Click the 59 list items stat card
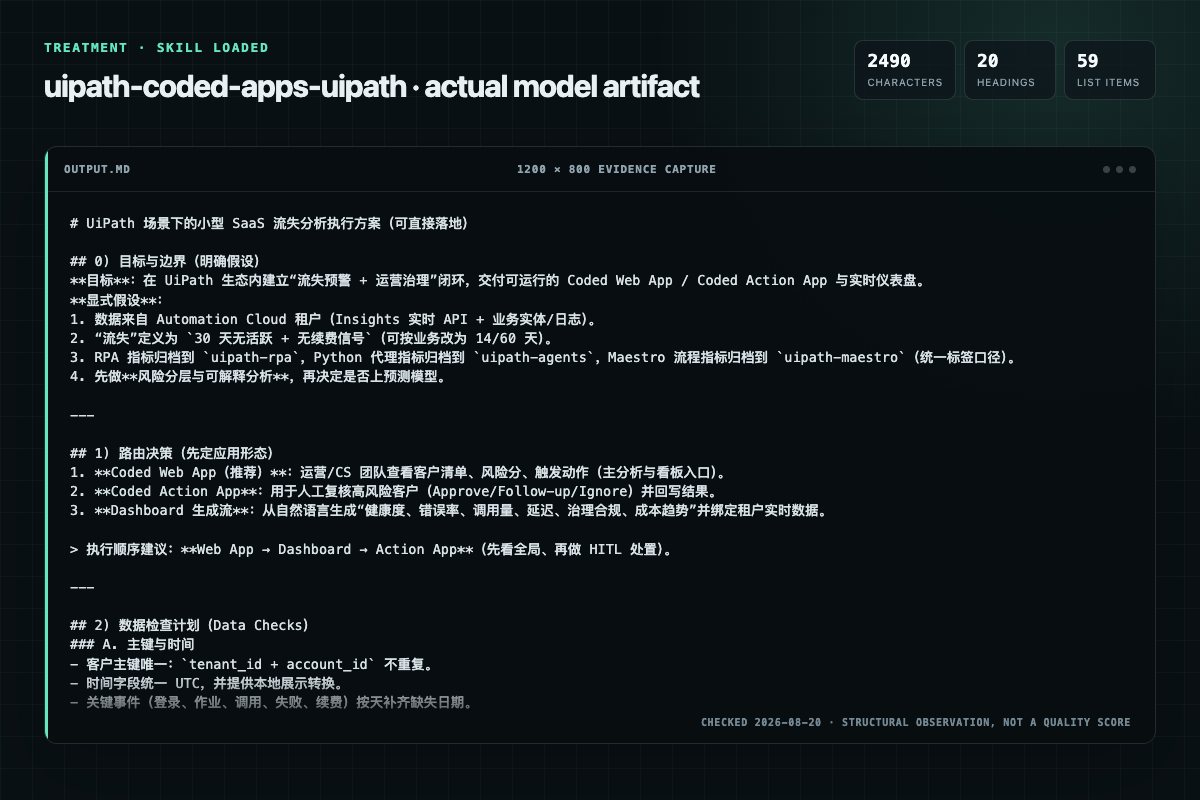1200x800 pixels. pos(1110,70)
